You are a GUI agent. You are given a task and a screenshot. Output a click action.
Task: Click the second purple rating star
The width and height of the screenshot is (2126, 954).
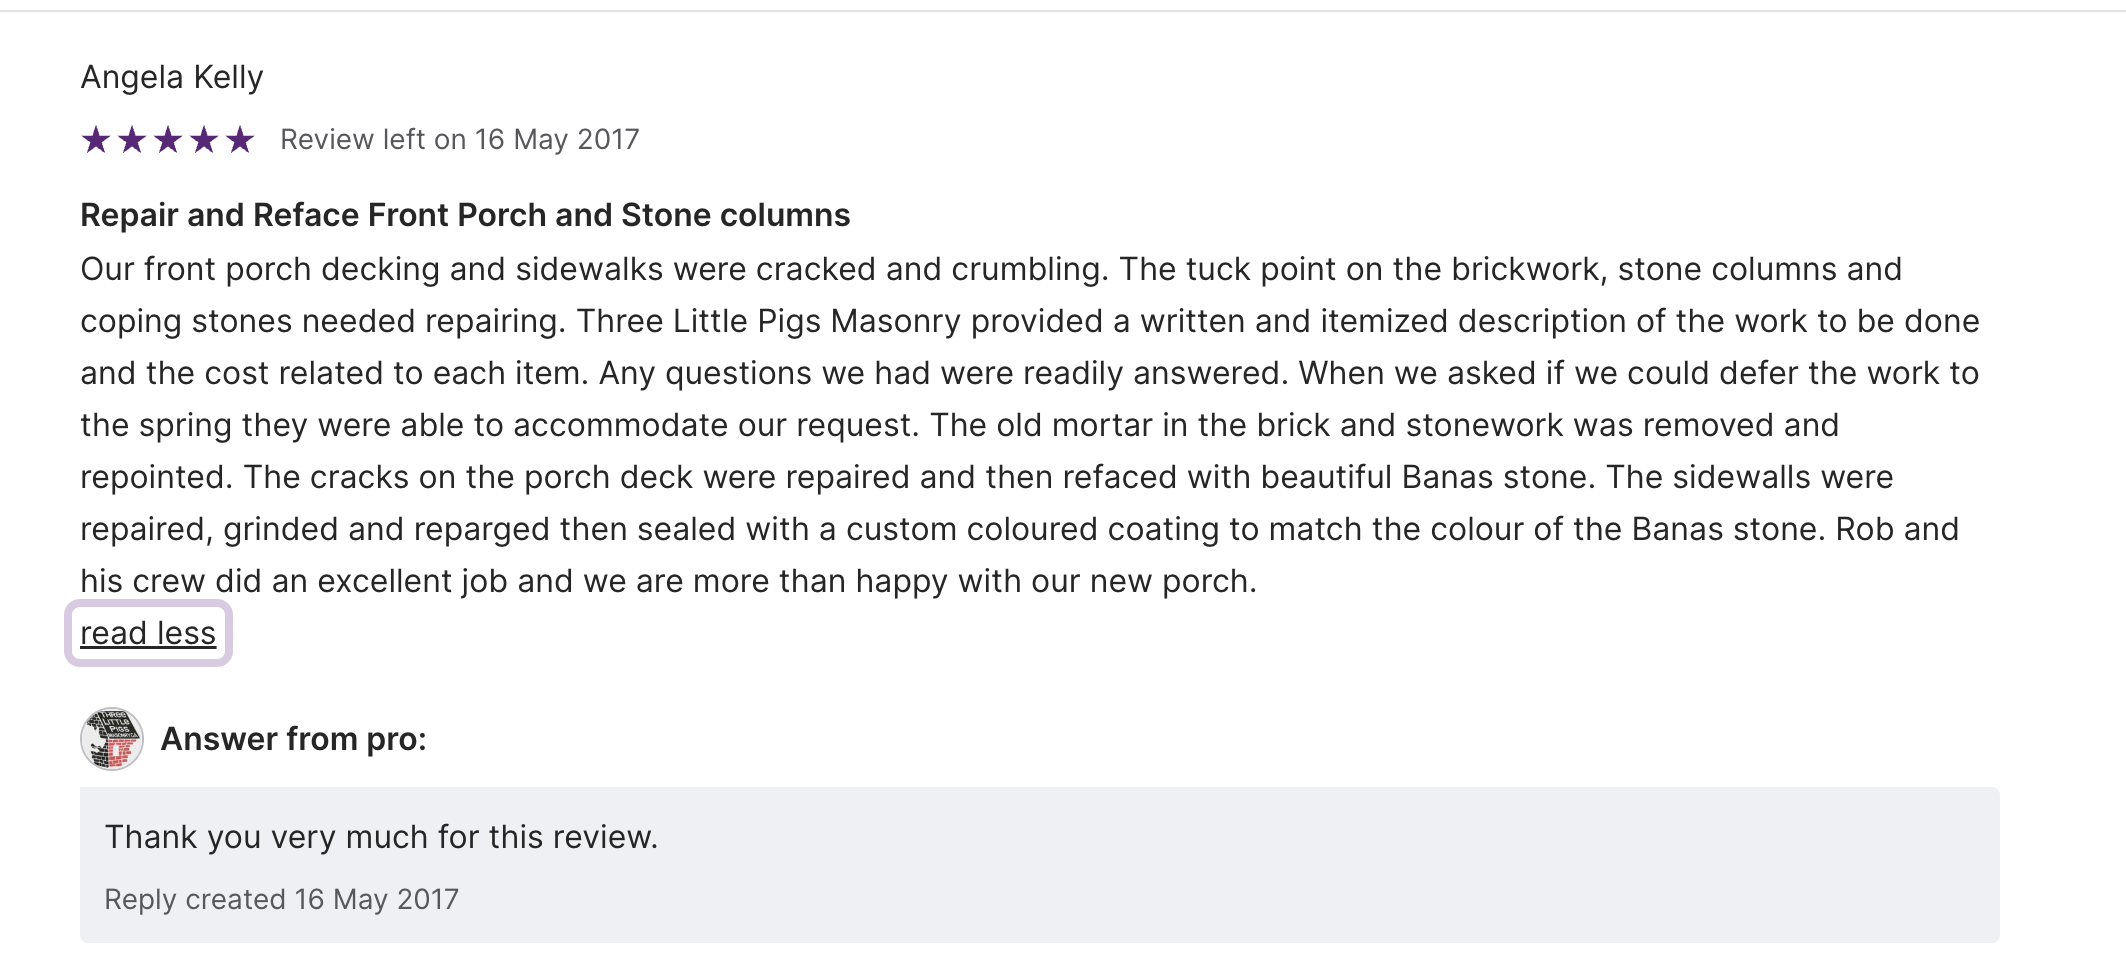point(132,140)
